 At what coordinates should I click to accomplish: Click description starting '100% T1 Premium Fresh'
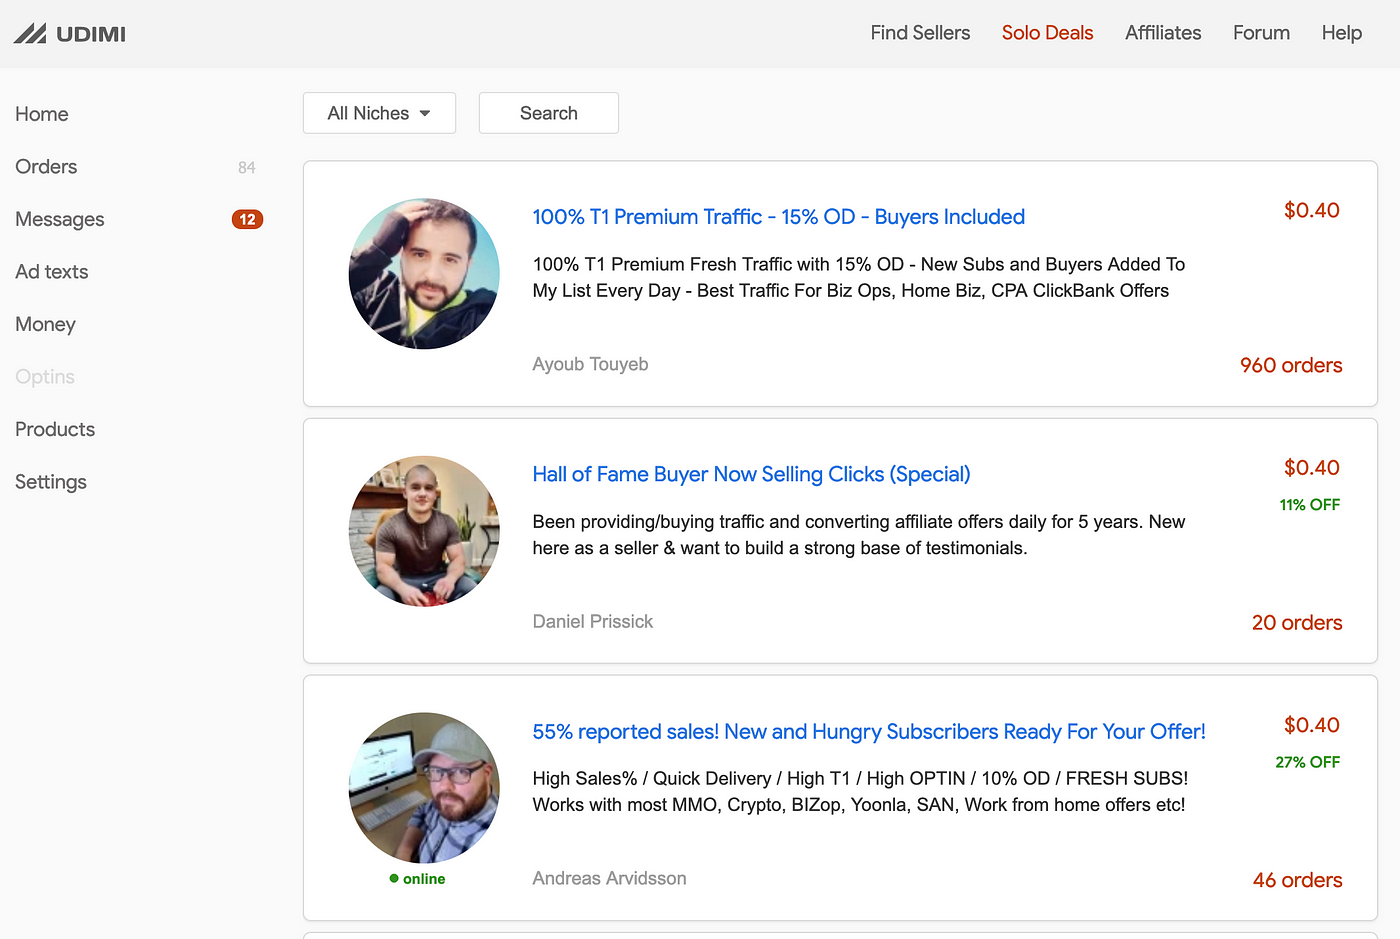point(859,277)
